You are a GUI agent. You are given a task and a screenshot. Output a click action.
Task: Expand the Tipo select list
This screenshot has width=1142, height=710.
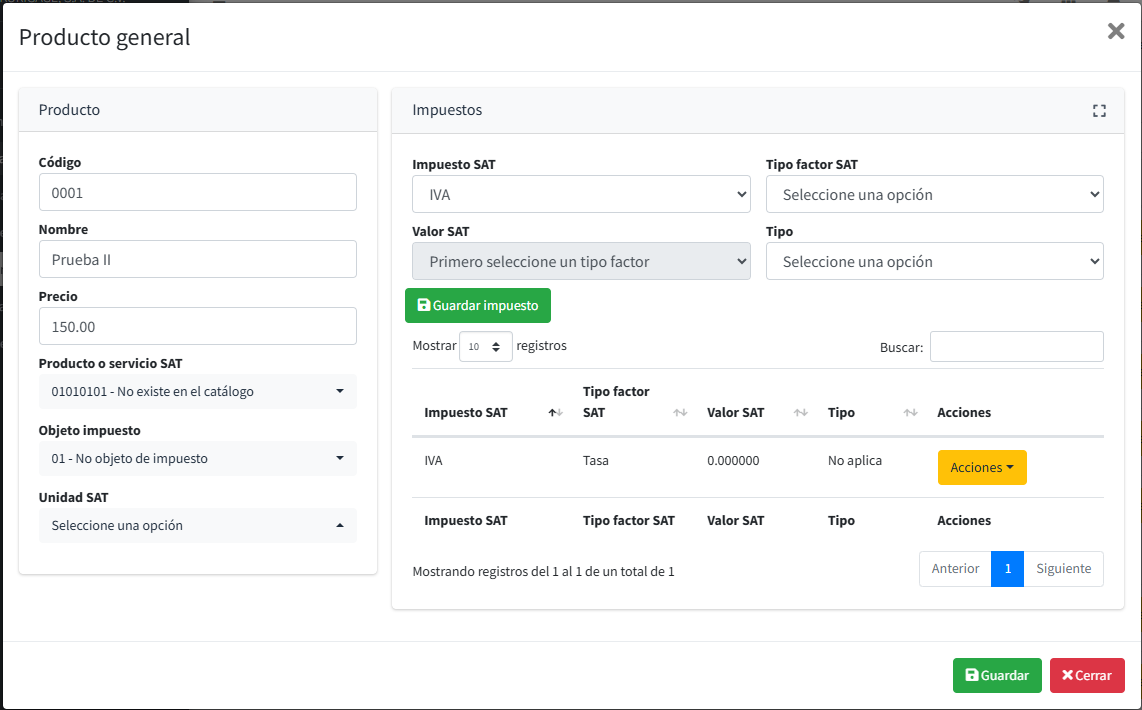tap(934, 261)
